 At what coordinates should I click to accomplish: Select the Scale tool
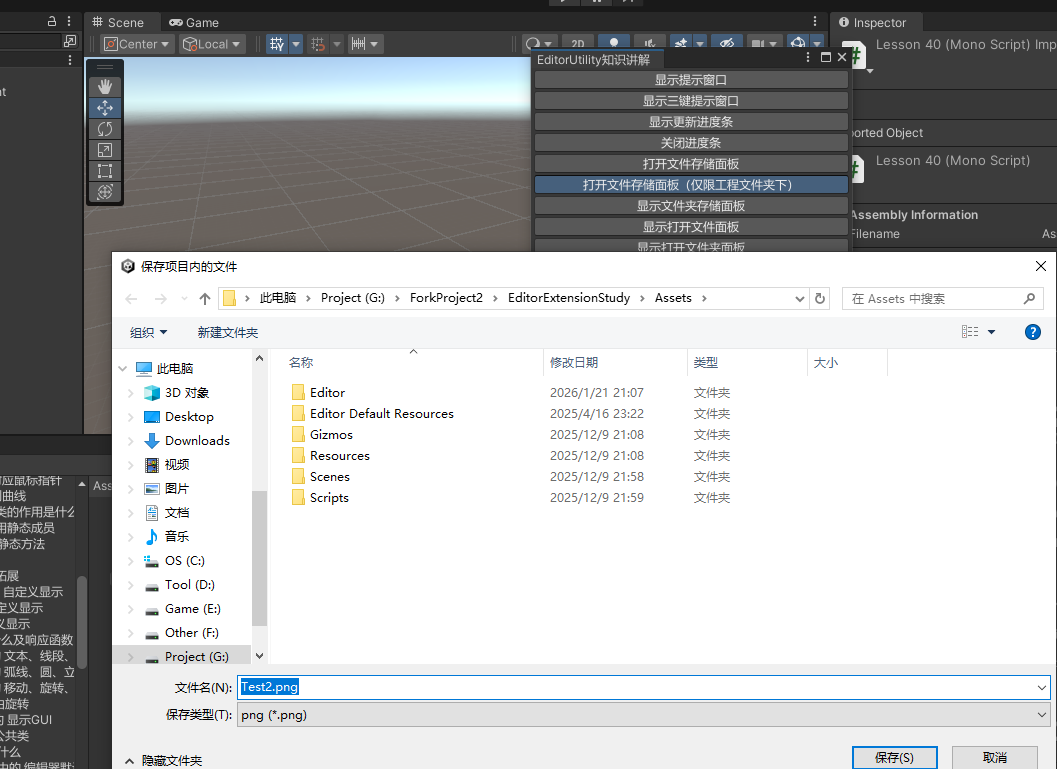105,150
